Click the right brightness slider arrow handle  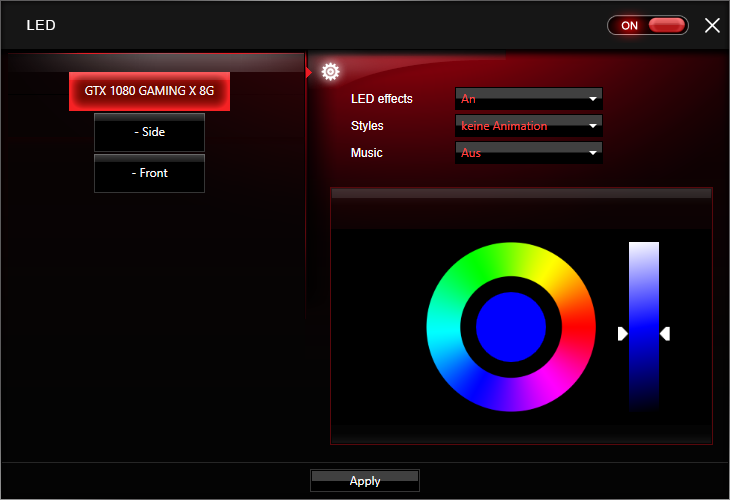(x=665, y=334)
